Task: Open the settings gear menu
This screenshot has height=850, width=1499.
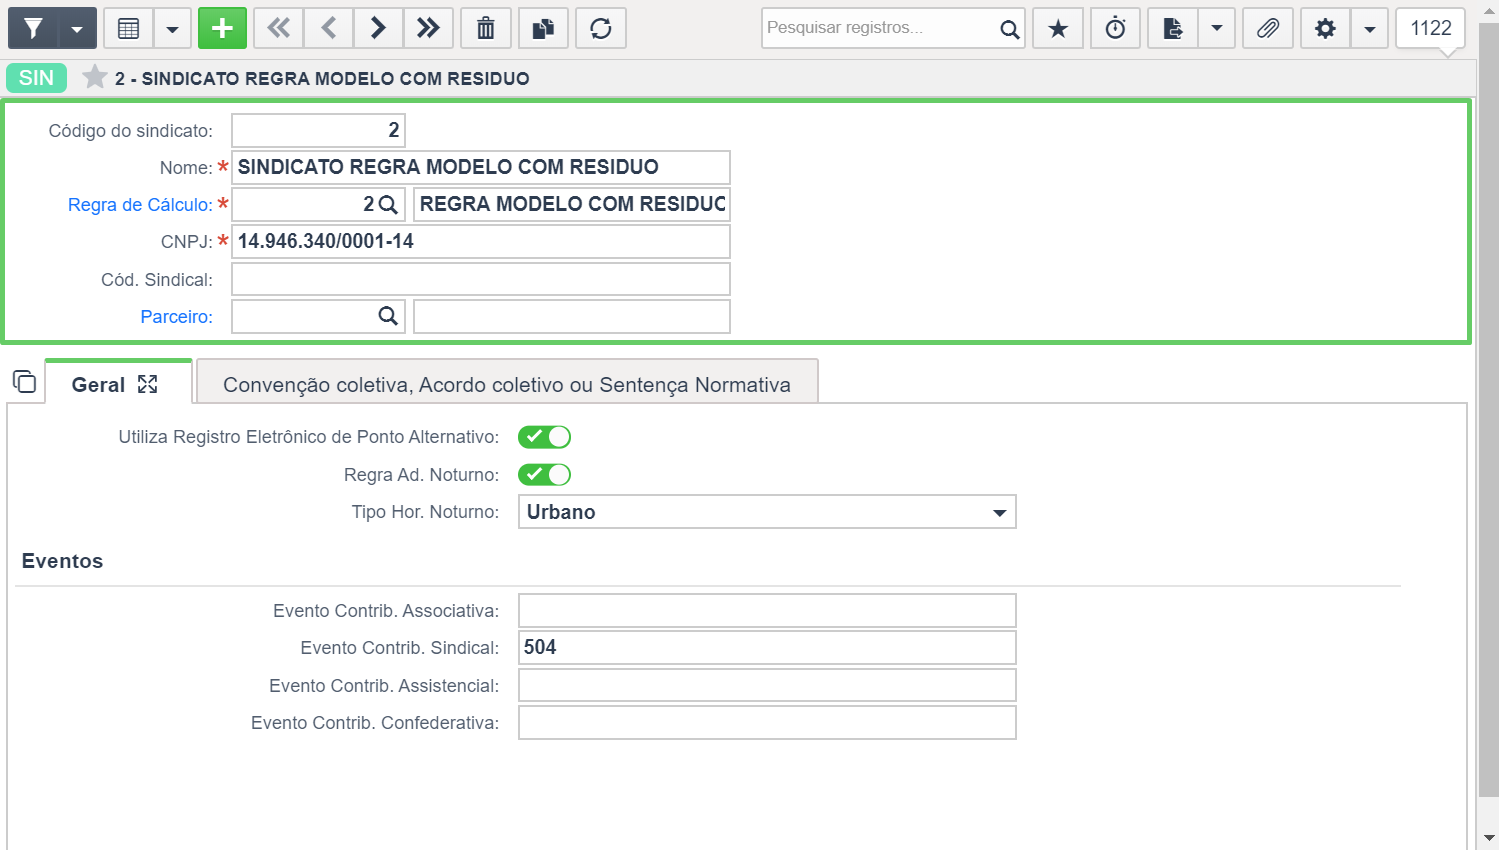Action: (1326, 28)
